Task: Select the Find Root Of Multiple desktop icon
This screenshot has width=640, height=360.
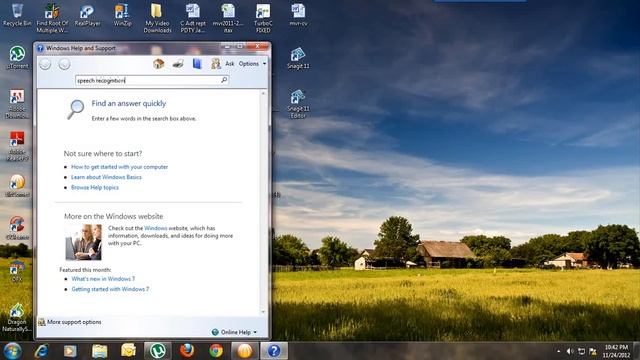Action: (52, 18)
